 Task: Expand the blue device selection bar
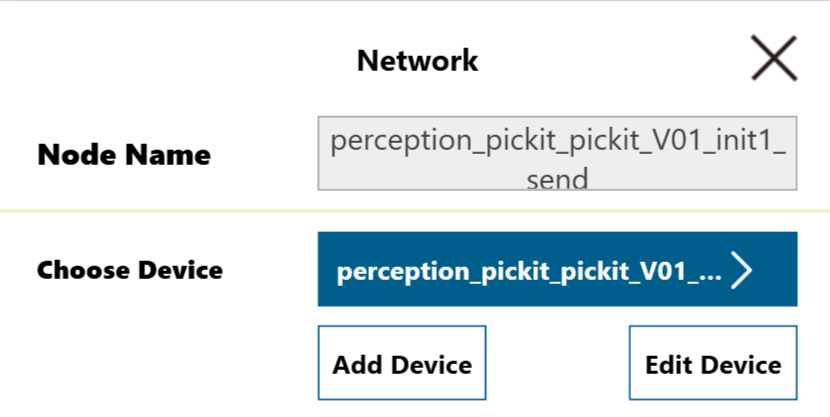coord(557,270)
